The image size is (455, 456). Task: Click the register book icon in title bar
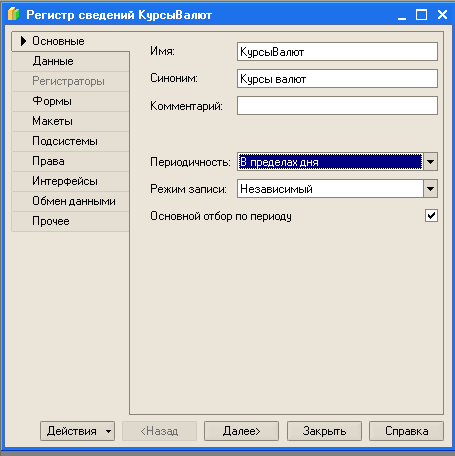(14, 14)
